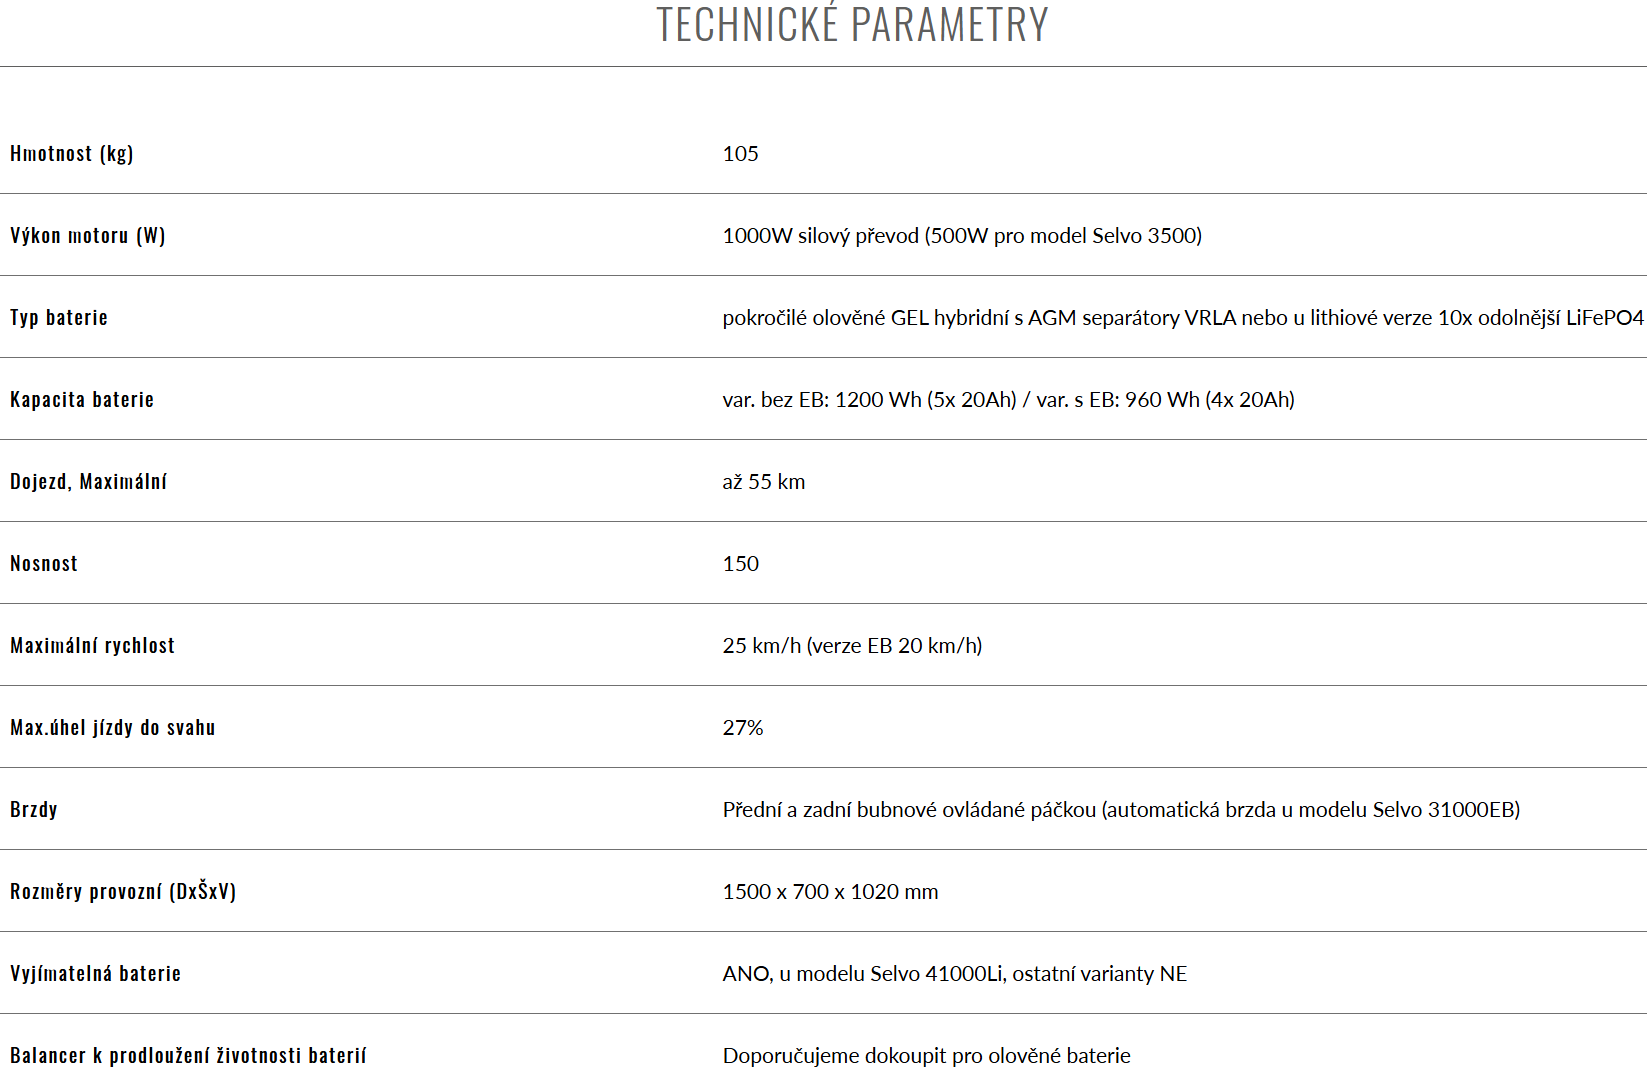Viewport: 1647px width, 1074px height.
Task: Click the Přední a zadní bubnové brake description
Action: coord(1121,809)
